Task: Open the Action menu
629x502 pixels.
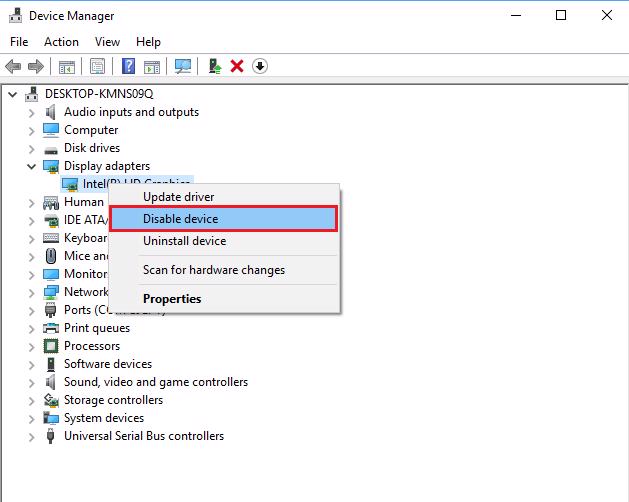Action: (x=61, y=42)
